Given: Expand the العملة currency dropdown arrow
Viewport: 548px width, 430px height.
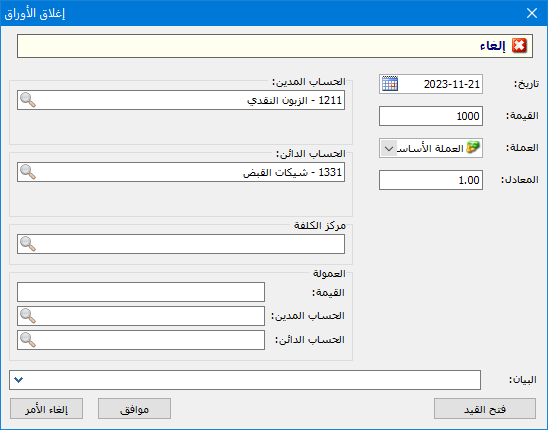Looking at the screenshot, I should (x=389, y=148).
